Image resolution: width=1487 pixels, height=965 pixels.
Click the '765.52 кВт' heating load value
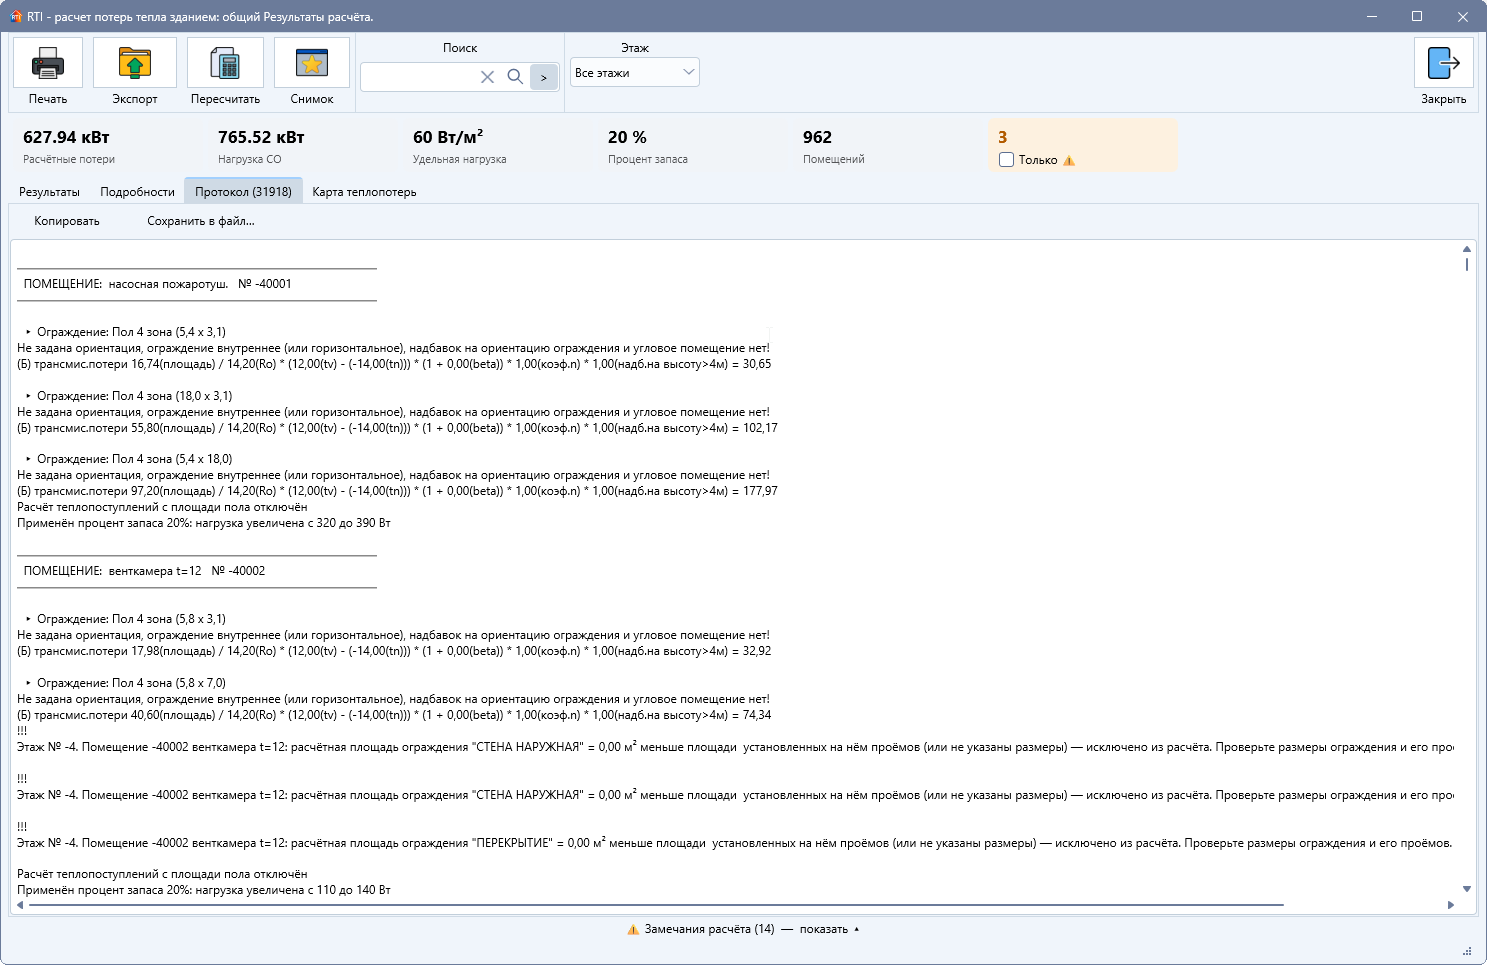pyautogui.click(x=261, y=137)
